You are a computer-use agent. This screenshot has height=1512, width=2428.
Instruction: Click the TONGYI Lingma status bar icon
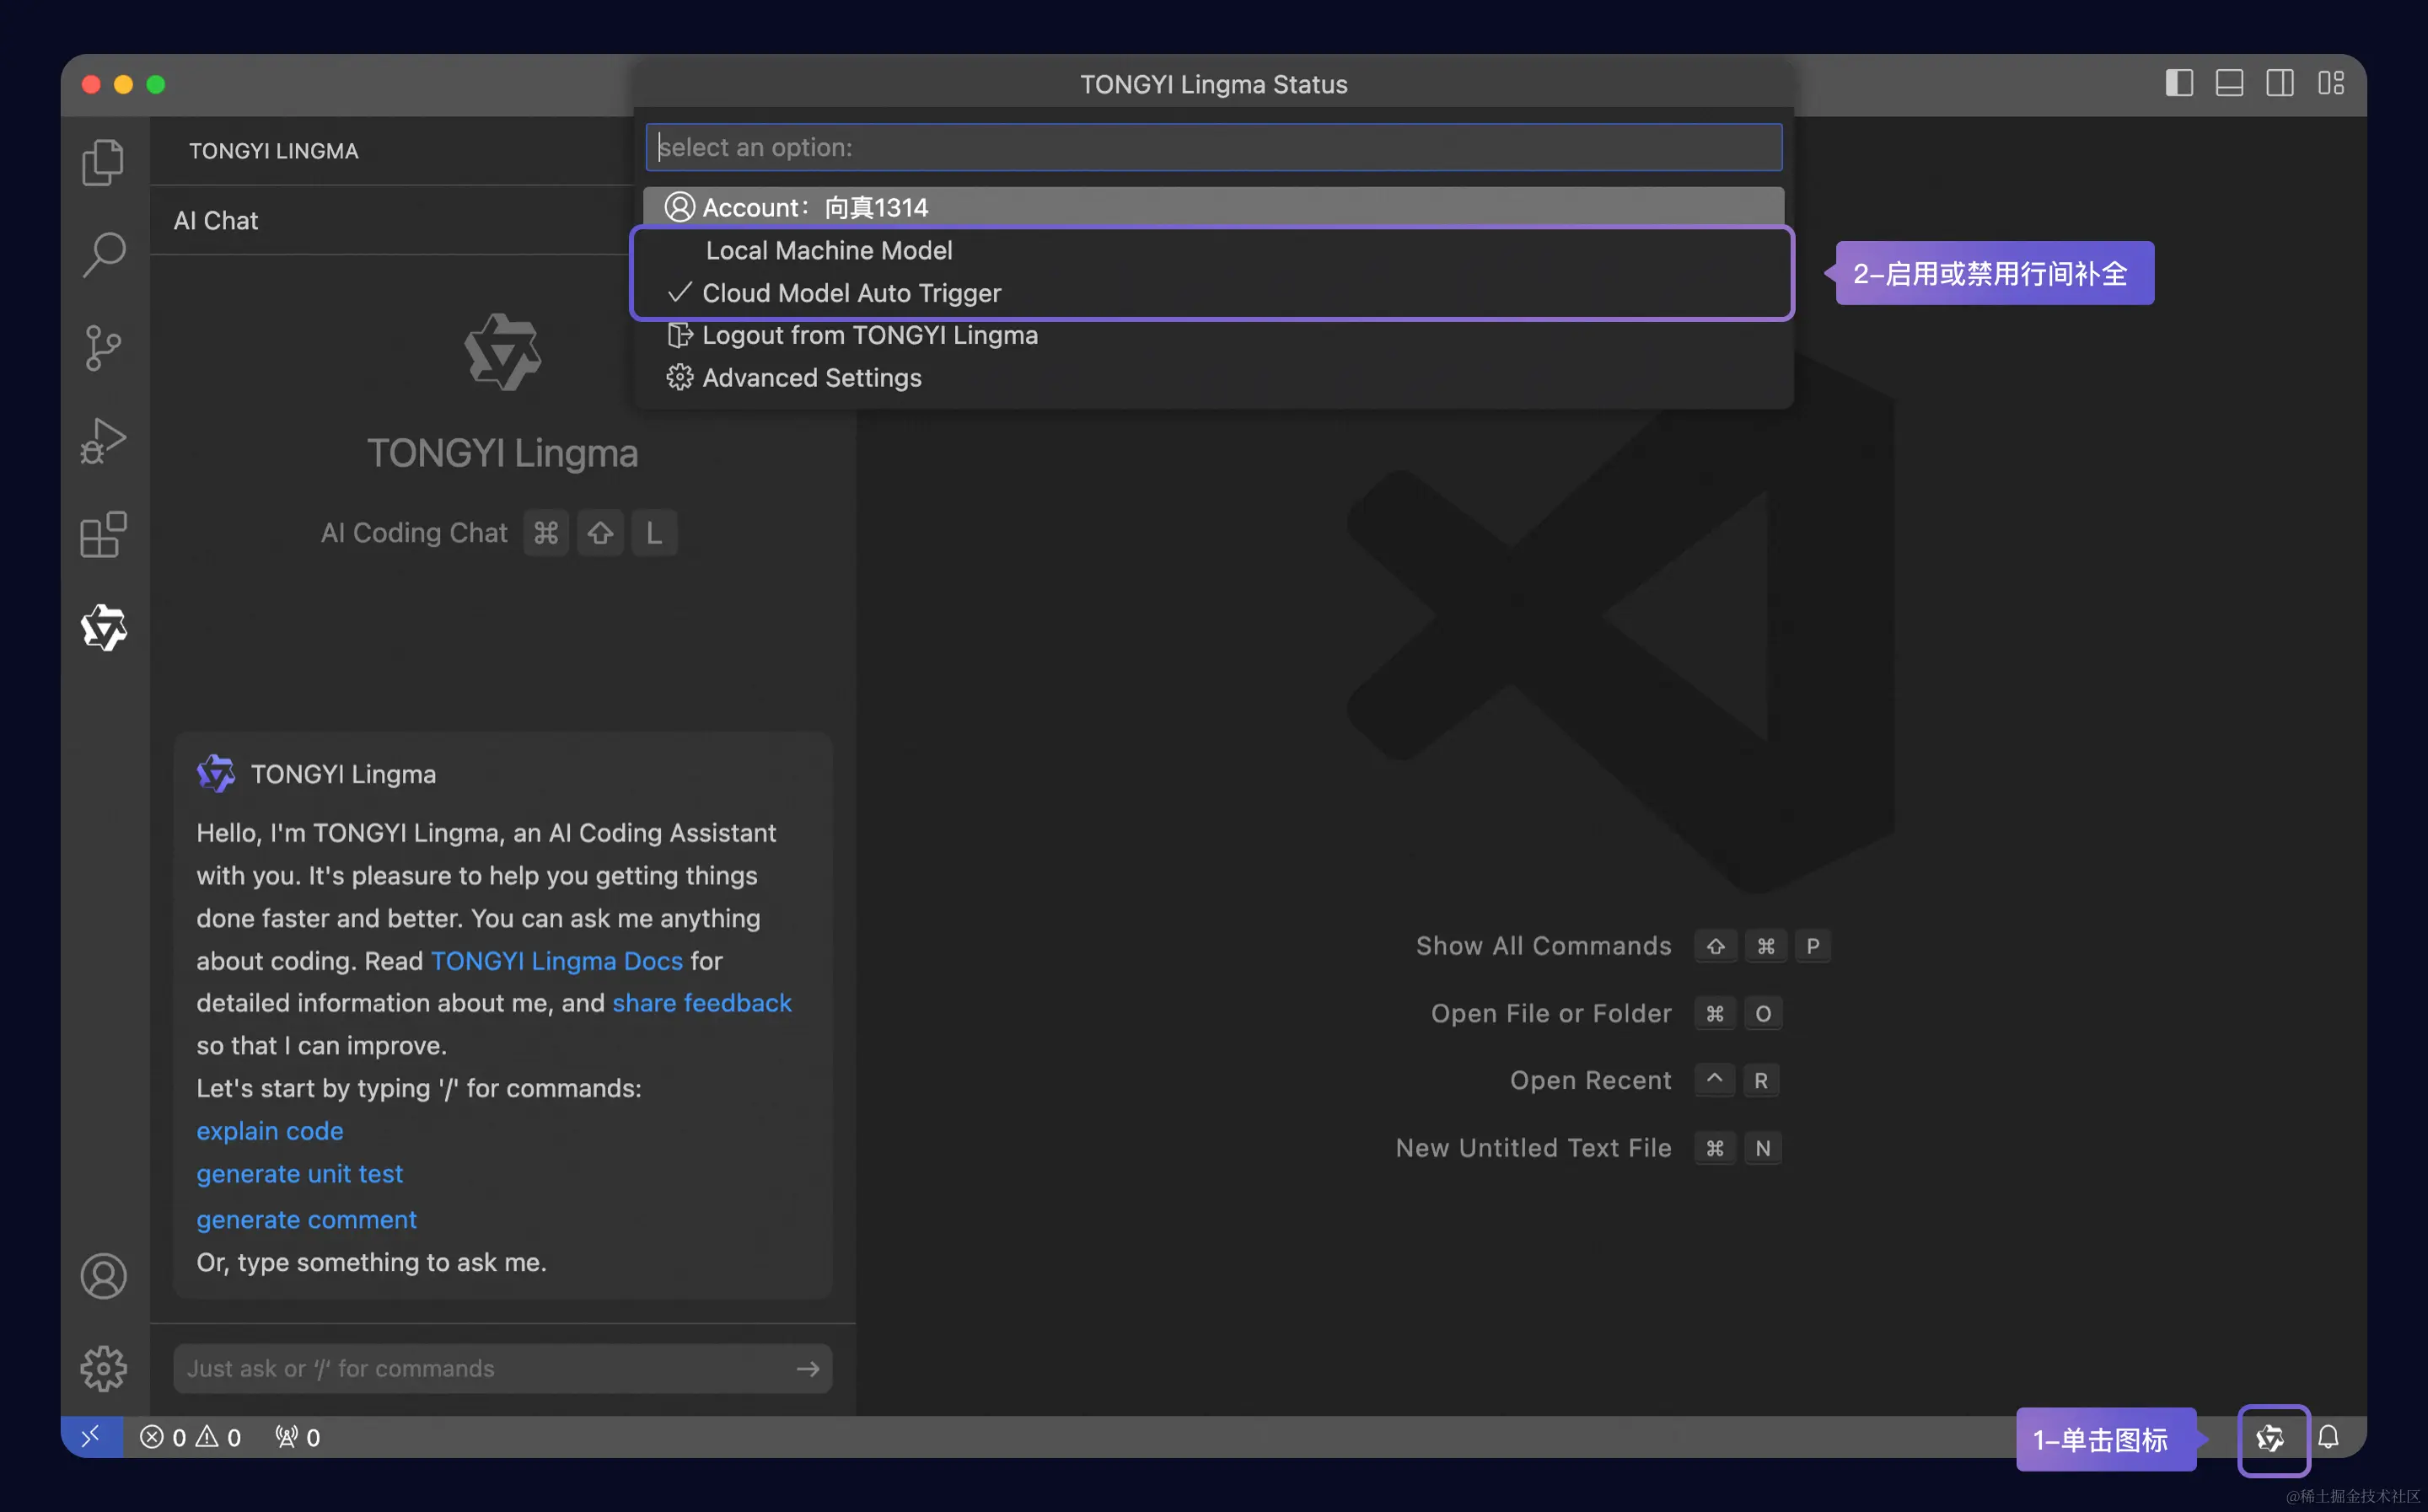coord(2271,1438)
